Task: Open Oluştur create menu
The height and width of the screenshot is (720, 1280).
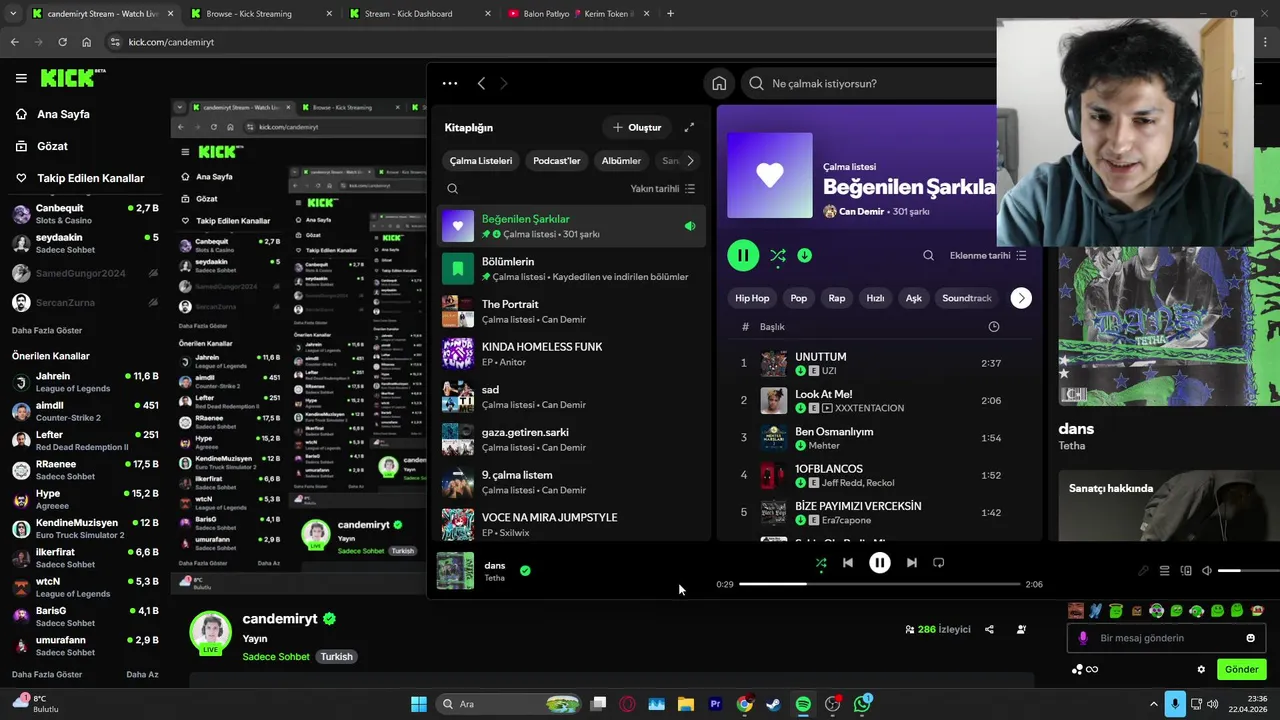Action: (637, 128)
